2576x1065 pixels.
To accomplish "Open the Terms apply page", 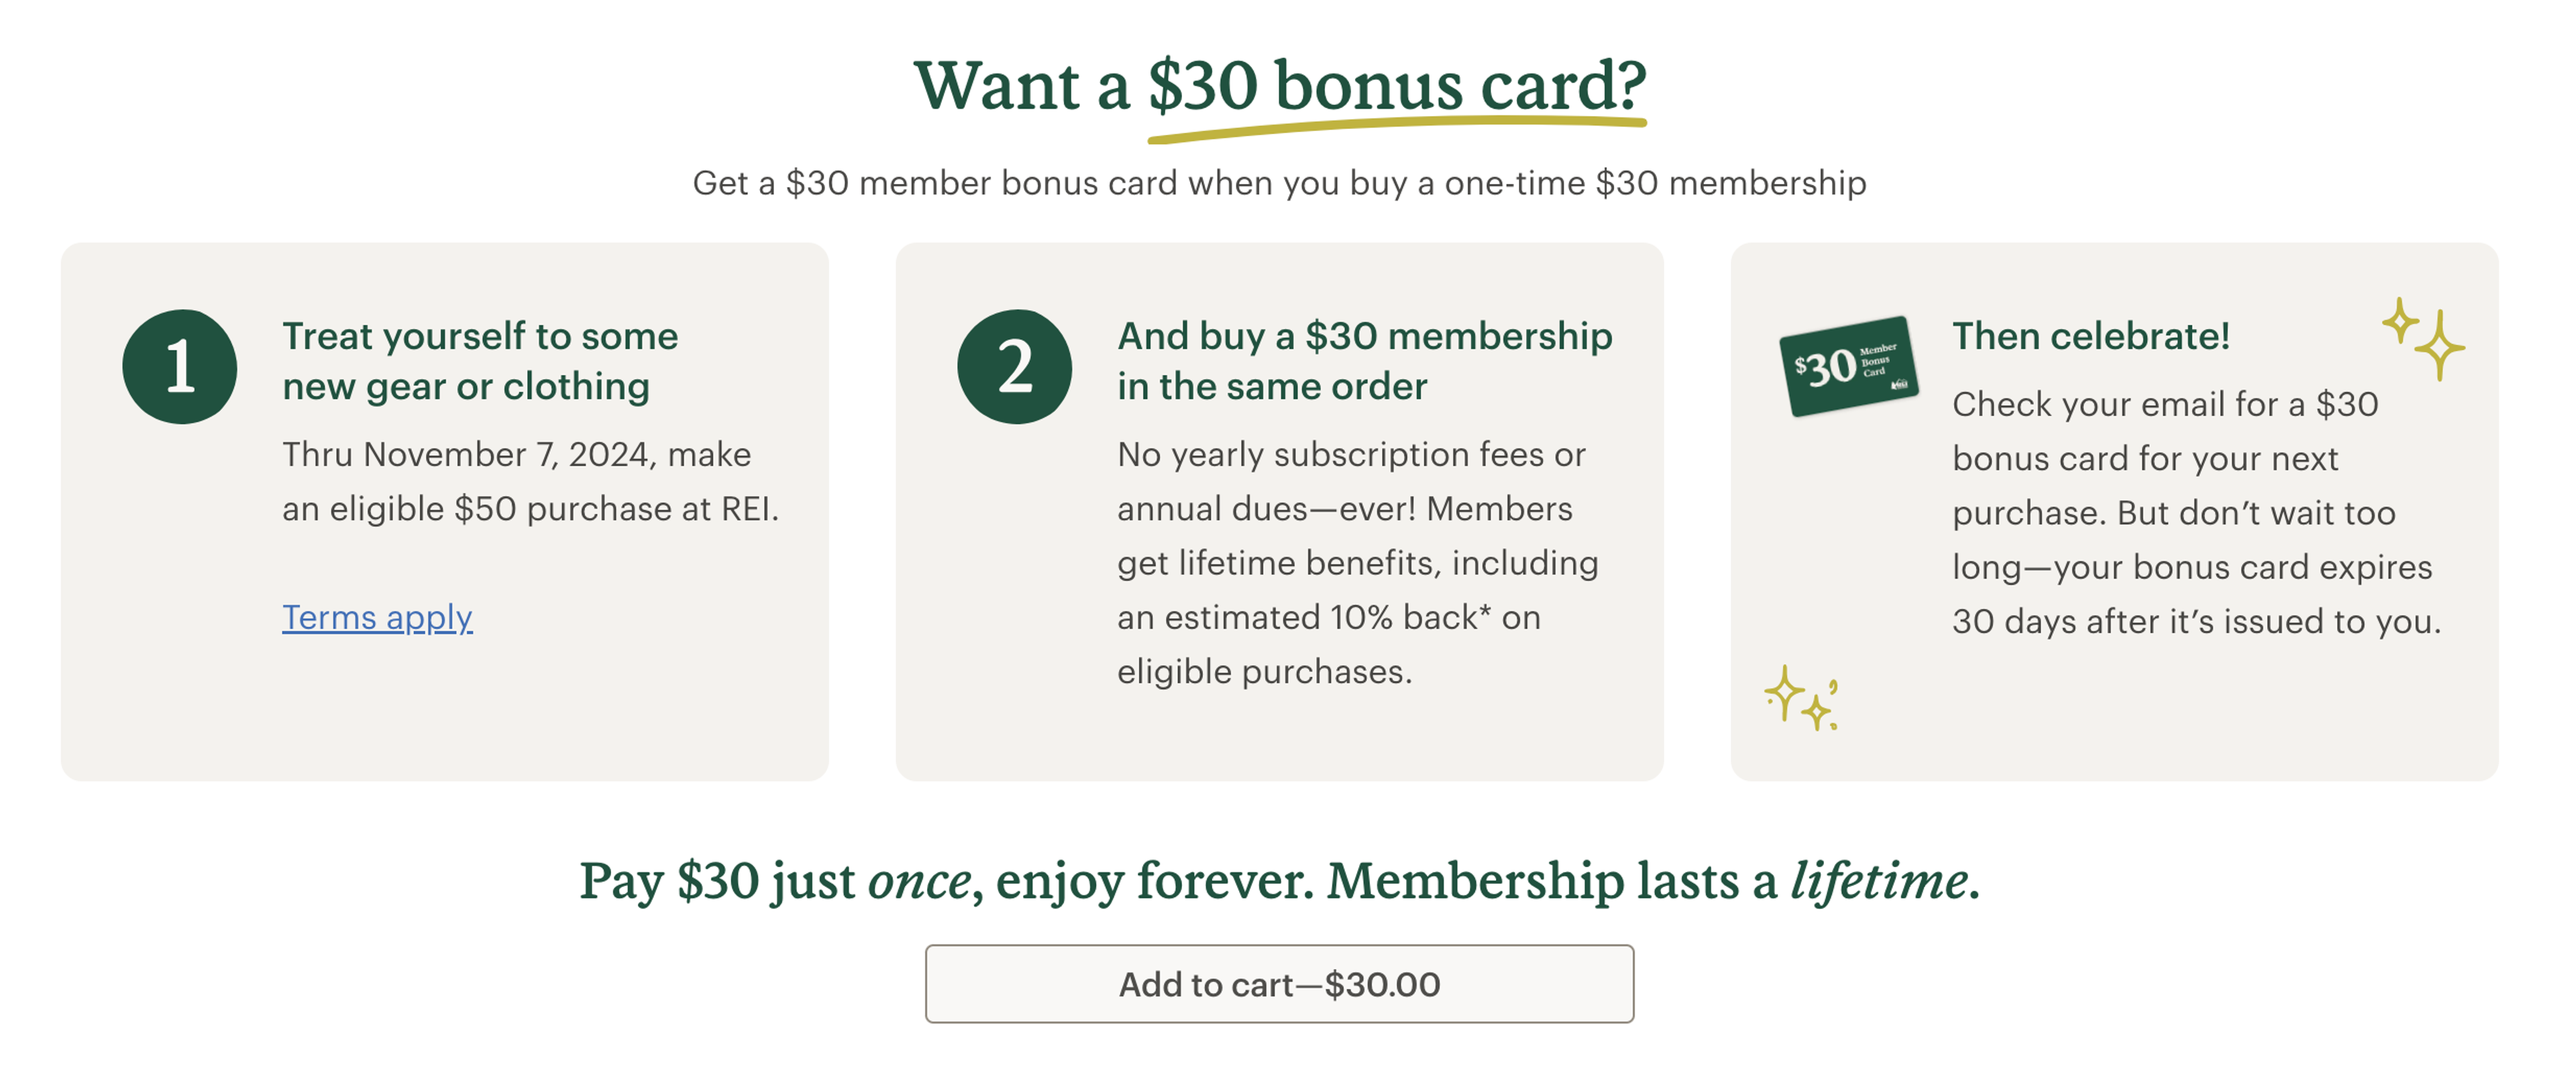I will pos(378,618).
